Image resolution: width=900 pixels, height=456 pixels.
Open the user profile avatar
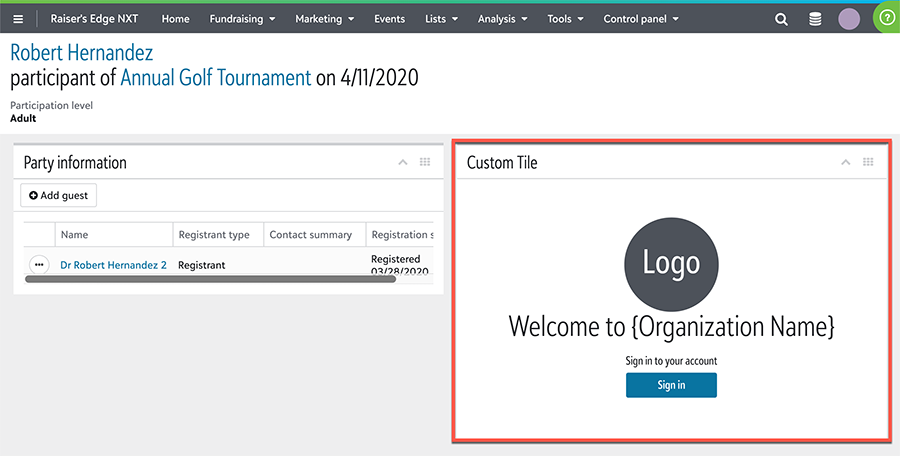pos(849,19)
